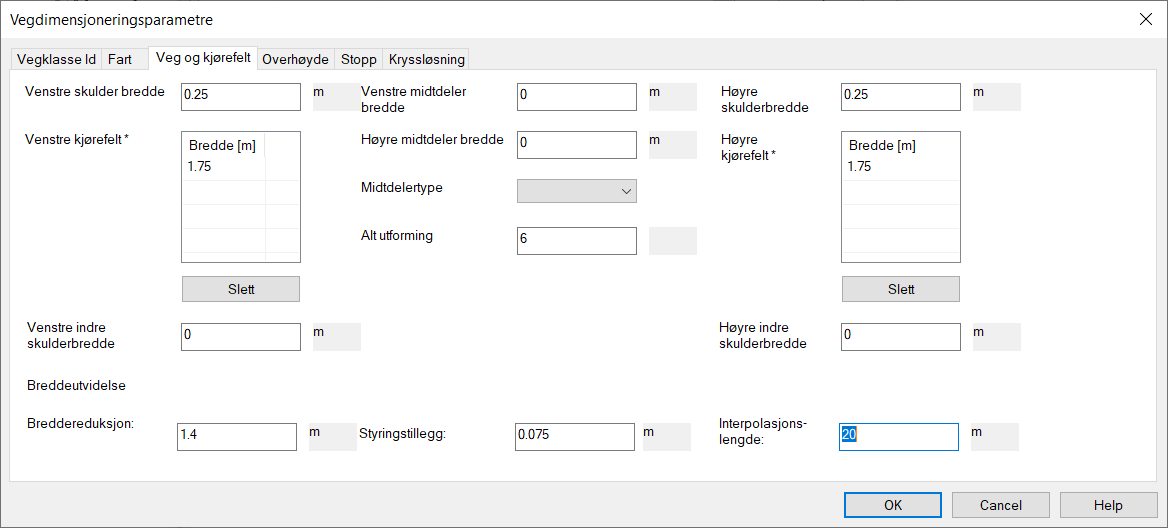Select the 1.75 row in Høyre kjørefelt list
1168x528 pixels.
(x=883, y=167)
